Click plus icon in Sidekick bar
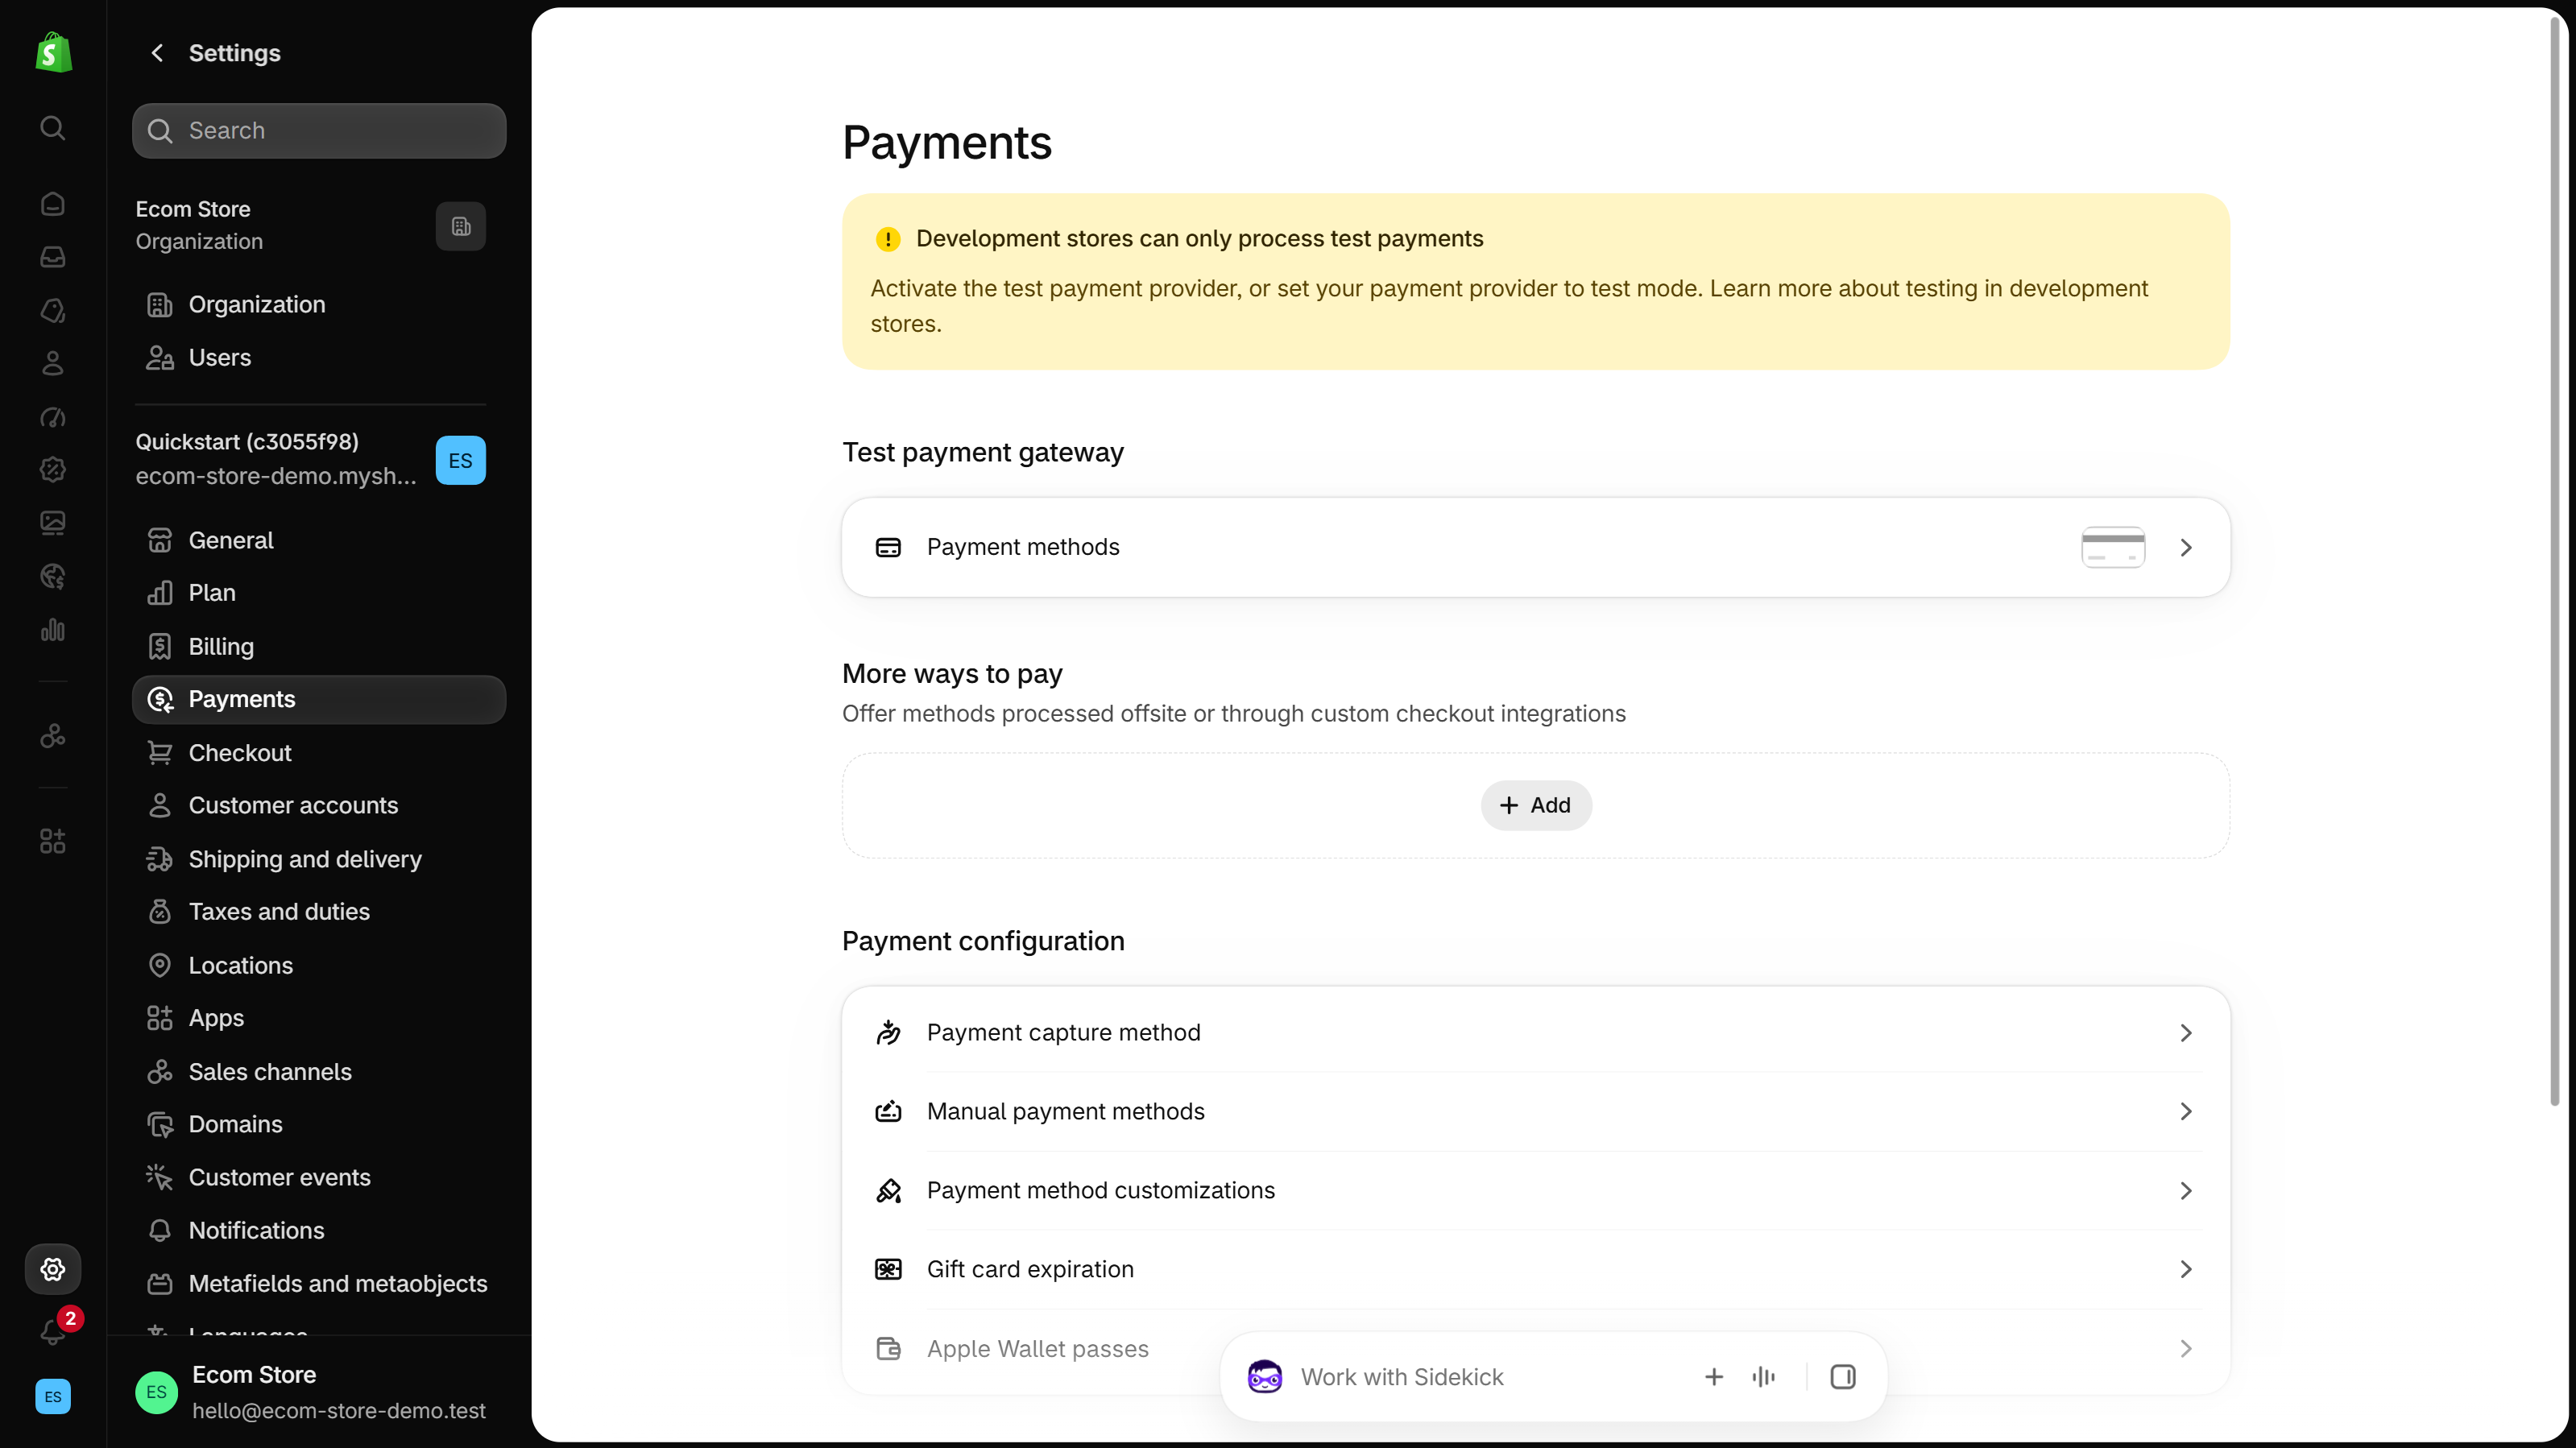2576x1448 pixels. click(x=1714, y=1377)
